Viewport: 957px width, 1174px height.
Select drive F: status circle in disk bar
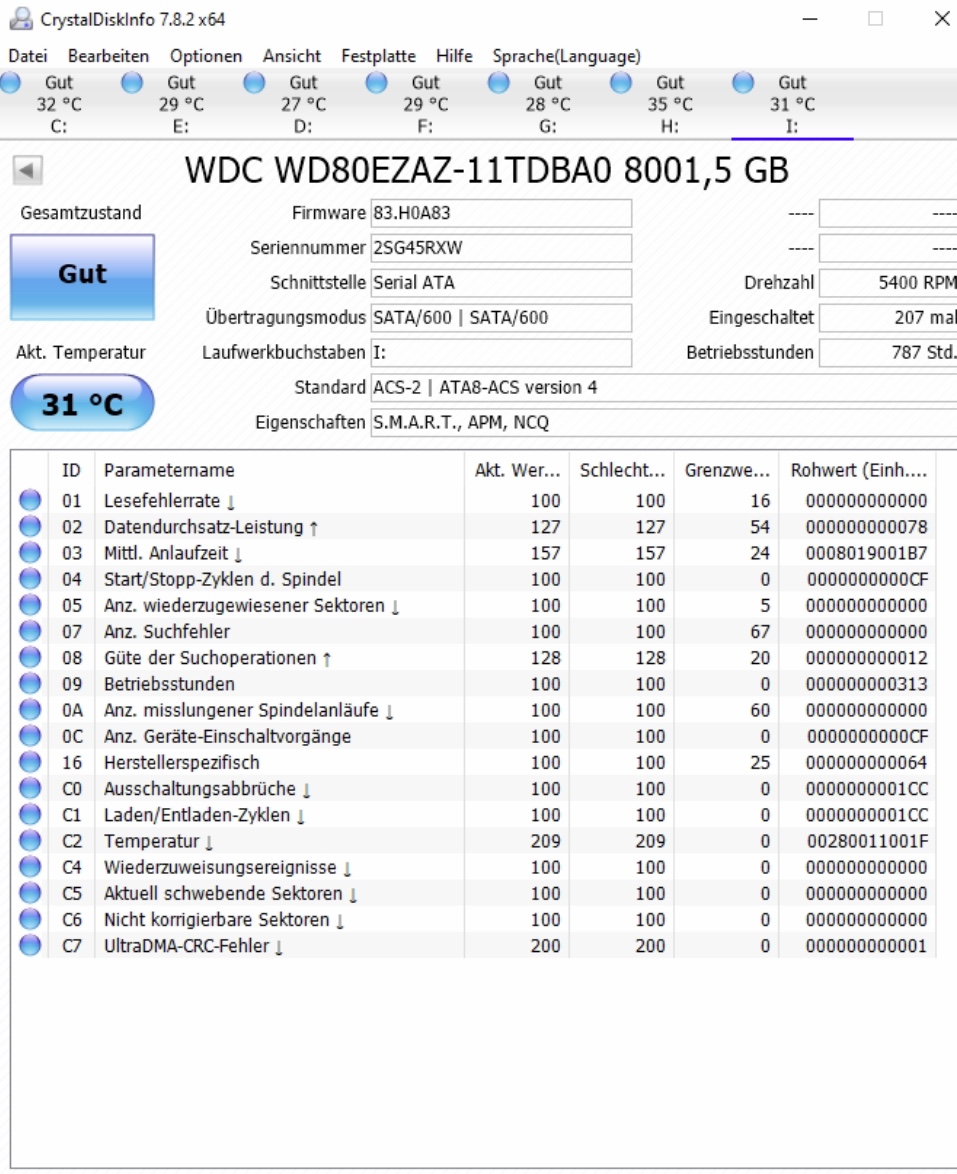coord(376,82)
